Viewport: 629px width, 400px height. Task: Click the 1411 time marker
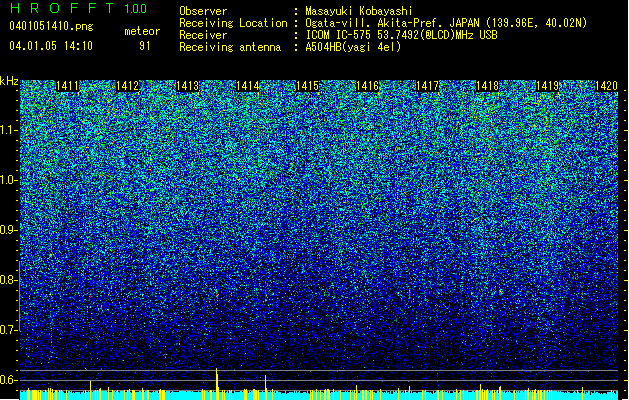[x=67, y=86]
